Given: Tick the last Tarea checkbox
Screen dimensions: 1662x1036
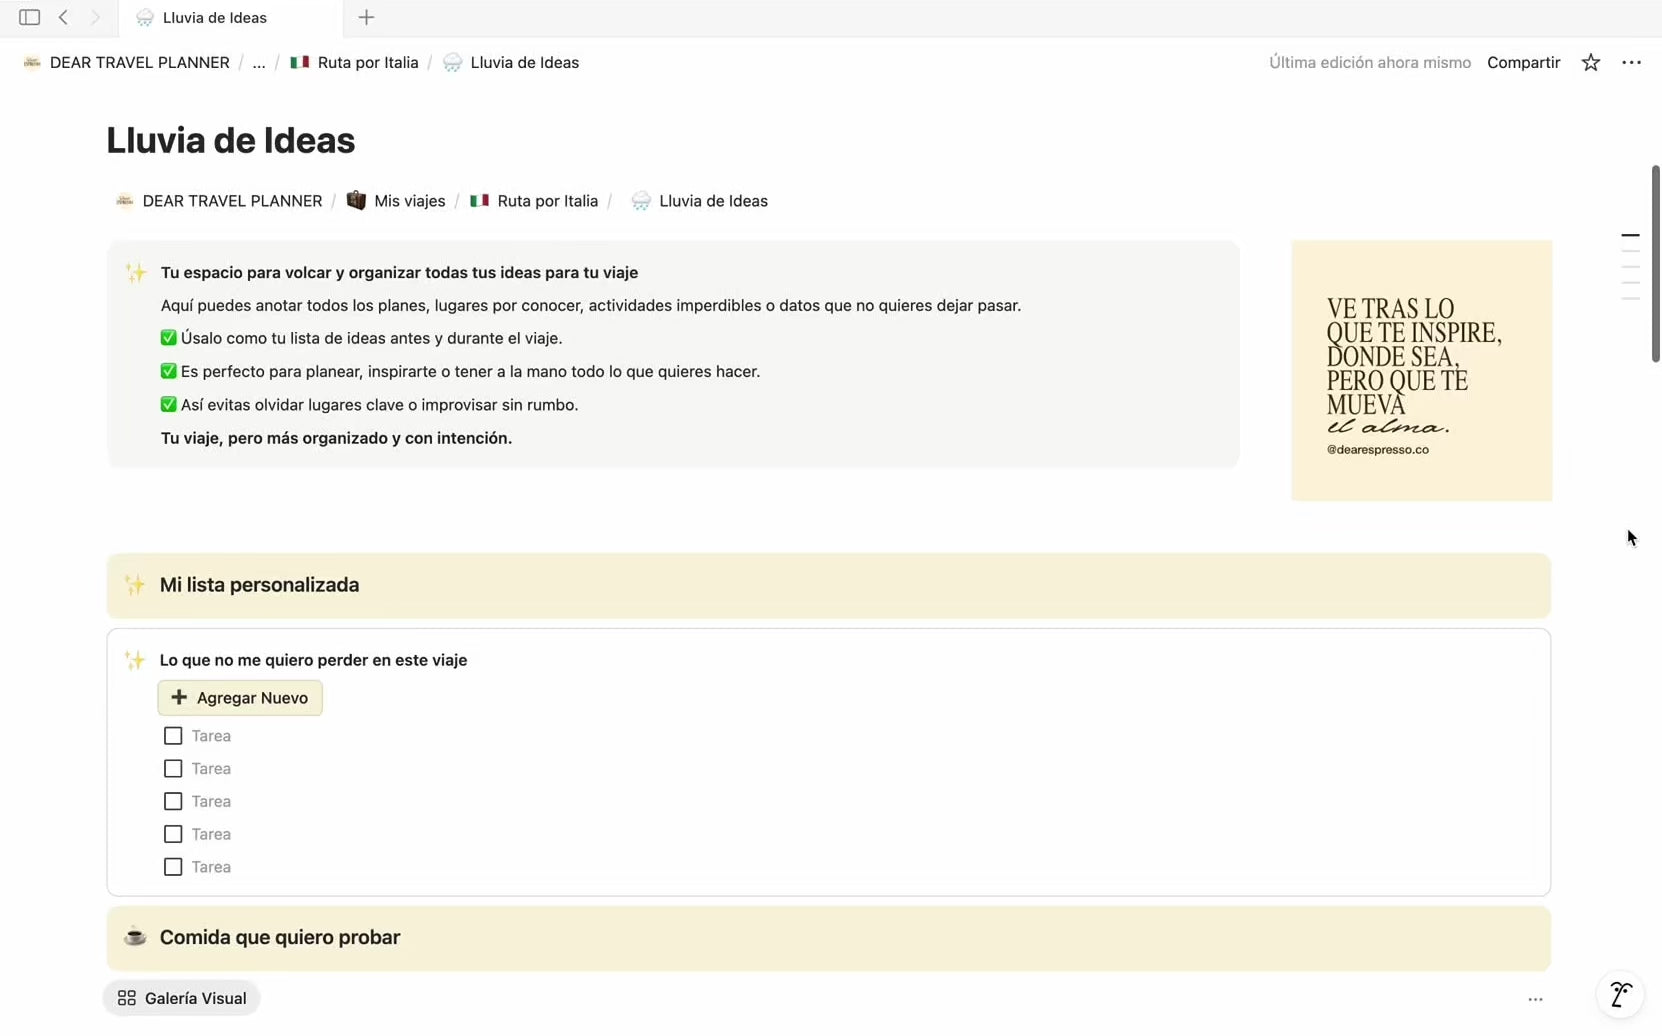Looking at the screenshot, I should (173, 867).
